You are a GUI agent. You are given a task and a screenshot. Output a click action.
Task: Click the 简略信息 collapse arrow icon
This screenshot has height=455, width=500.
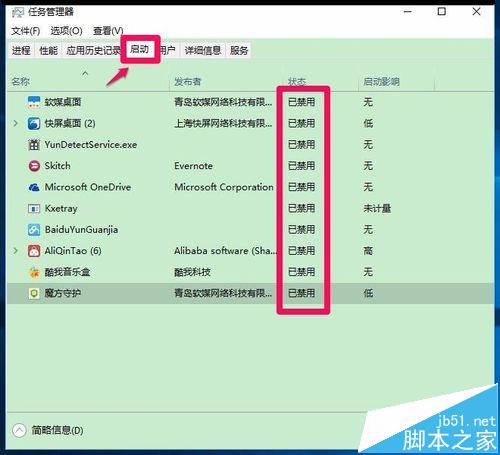pos(19,430)
